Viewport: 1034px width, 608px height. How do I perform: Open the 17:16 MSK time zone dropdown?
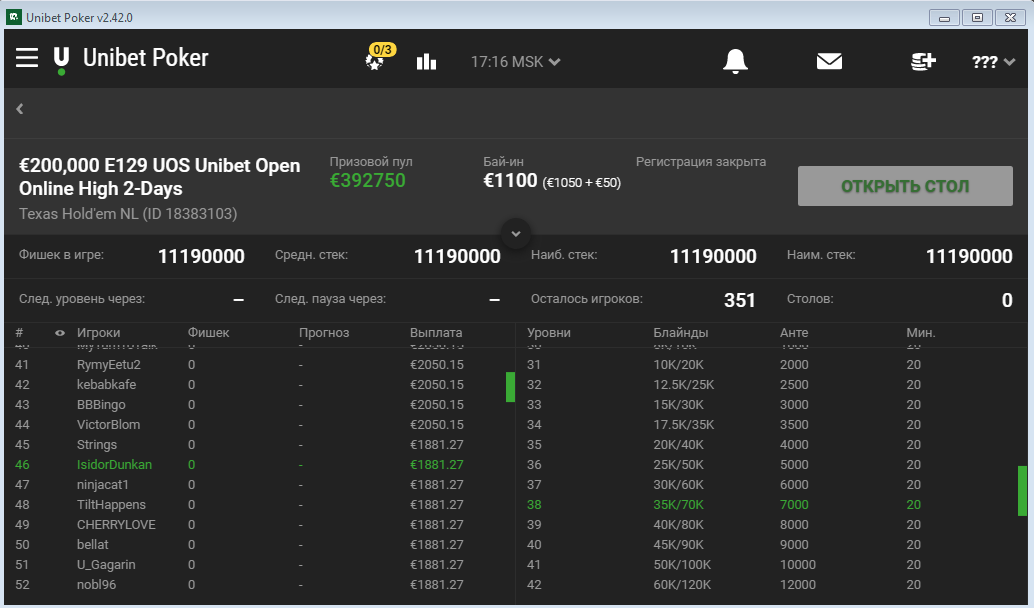click(515, 62)
